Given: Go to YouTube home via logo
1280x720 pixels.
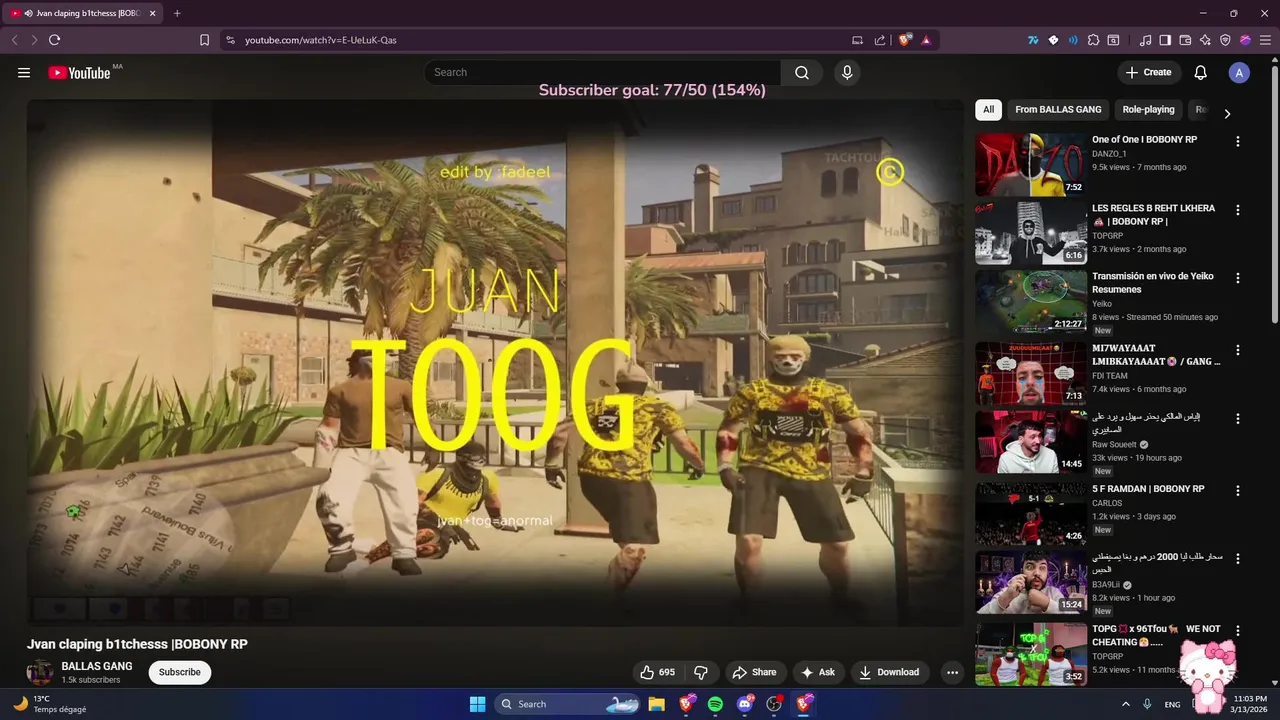Looking at the screenshot, I should pos(79,72).
